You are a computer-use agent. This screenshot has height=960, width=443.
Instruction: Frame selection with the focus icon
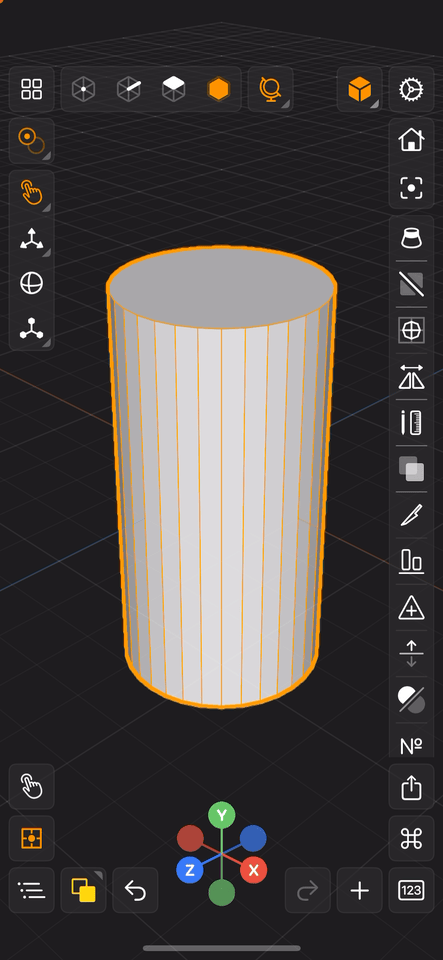(411, 187)
